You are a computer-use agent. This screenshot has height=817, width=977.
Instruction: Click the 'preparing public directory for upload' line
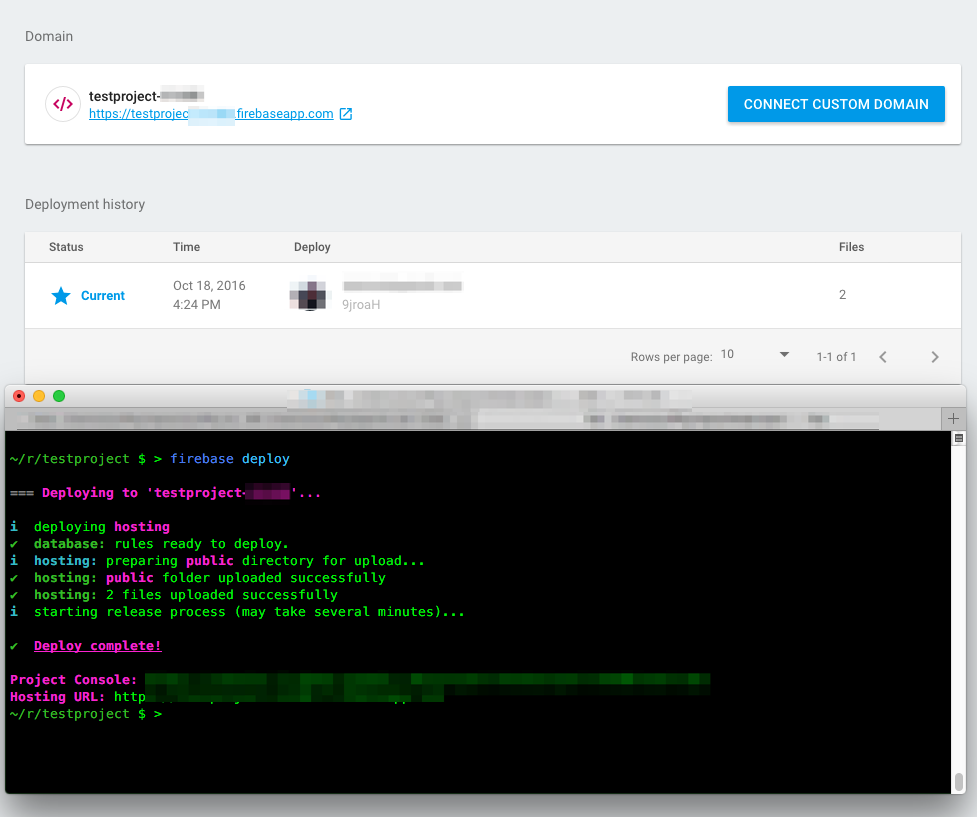point(217,561)
